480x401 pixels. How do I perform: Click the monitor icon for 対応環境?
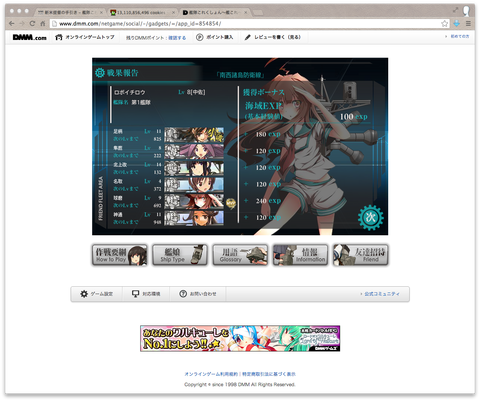coord(135,294)
